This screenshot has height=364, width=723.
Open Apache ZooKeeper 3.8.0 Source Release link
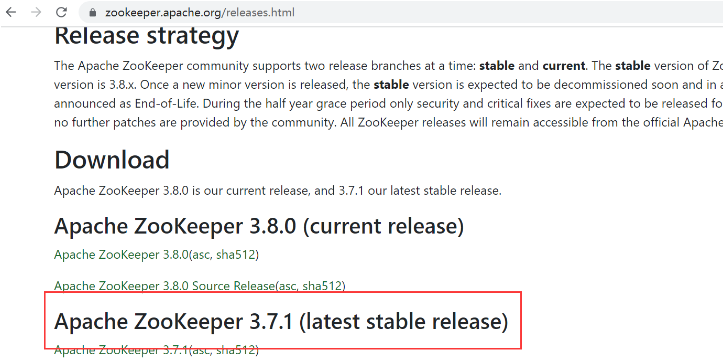point(164,286)
